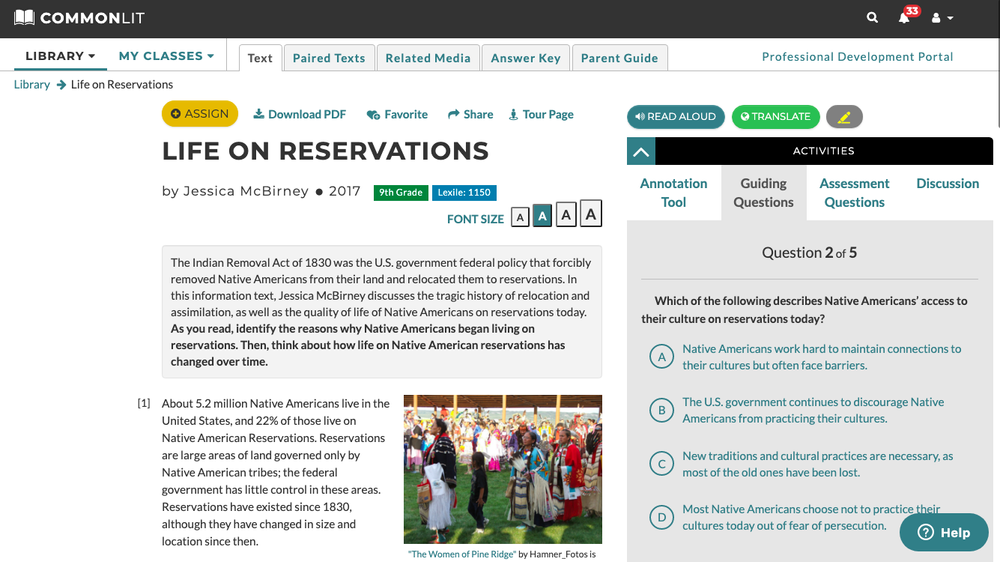Screen dimensions: 1000x562
Task: Open the Assessment Questions tab
Action: (x=854, y=193)
